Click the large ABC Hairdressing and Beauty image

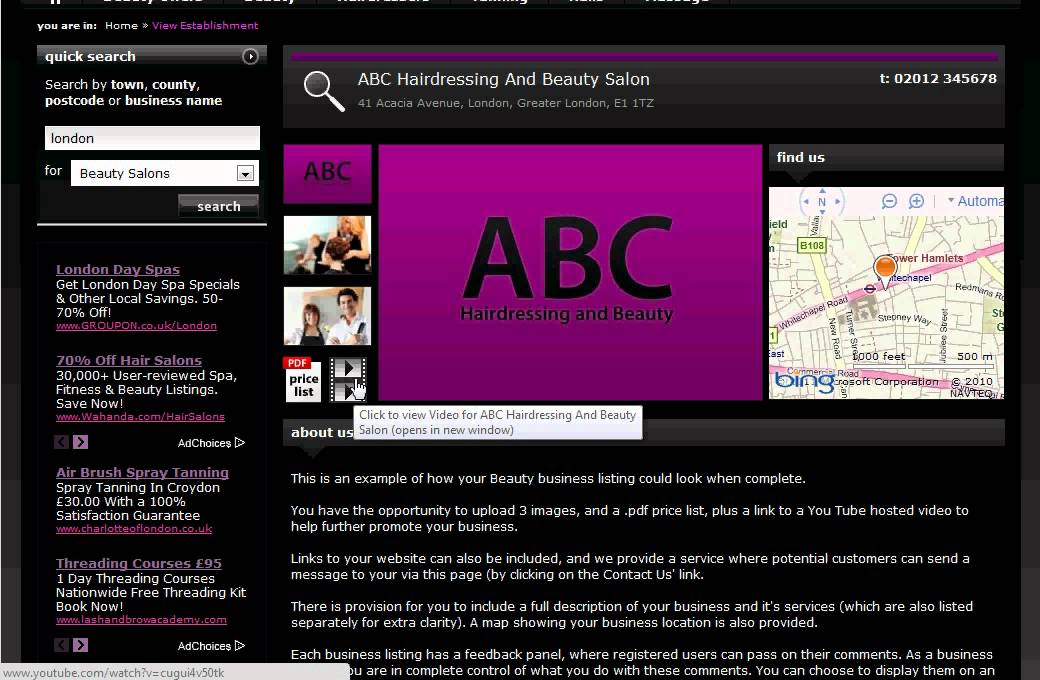tap(570, 272)
